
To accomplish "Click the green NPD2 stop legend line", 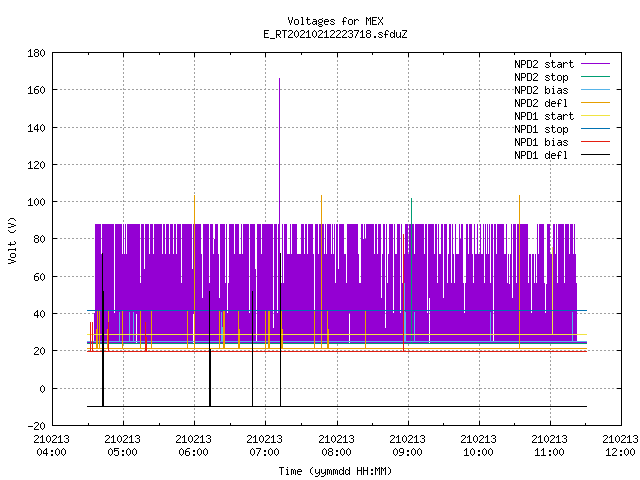I will click(595, 76).
